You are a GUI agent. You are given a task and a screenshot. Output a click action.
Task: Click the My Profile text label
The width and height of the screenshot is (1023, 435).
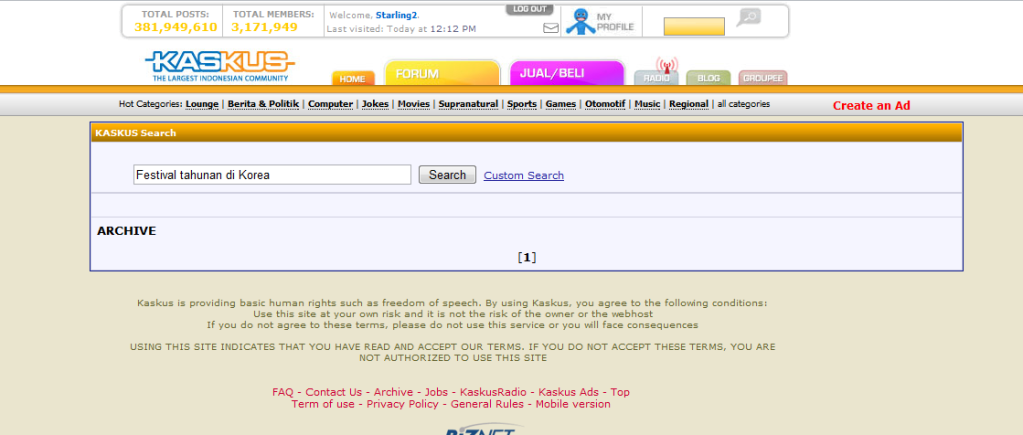tap(615, 22)
